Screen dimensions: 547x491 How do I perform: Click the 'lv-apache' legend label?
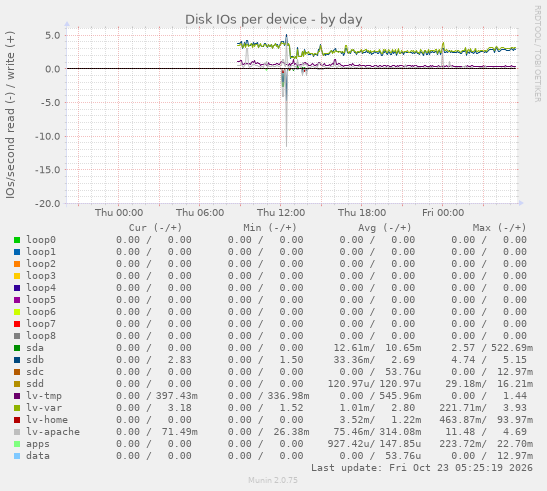(x=53, y=432)
